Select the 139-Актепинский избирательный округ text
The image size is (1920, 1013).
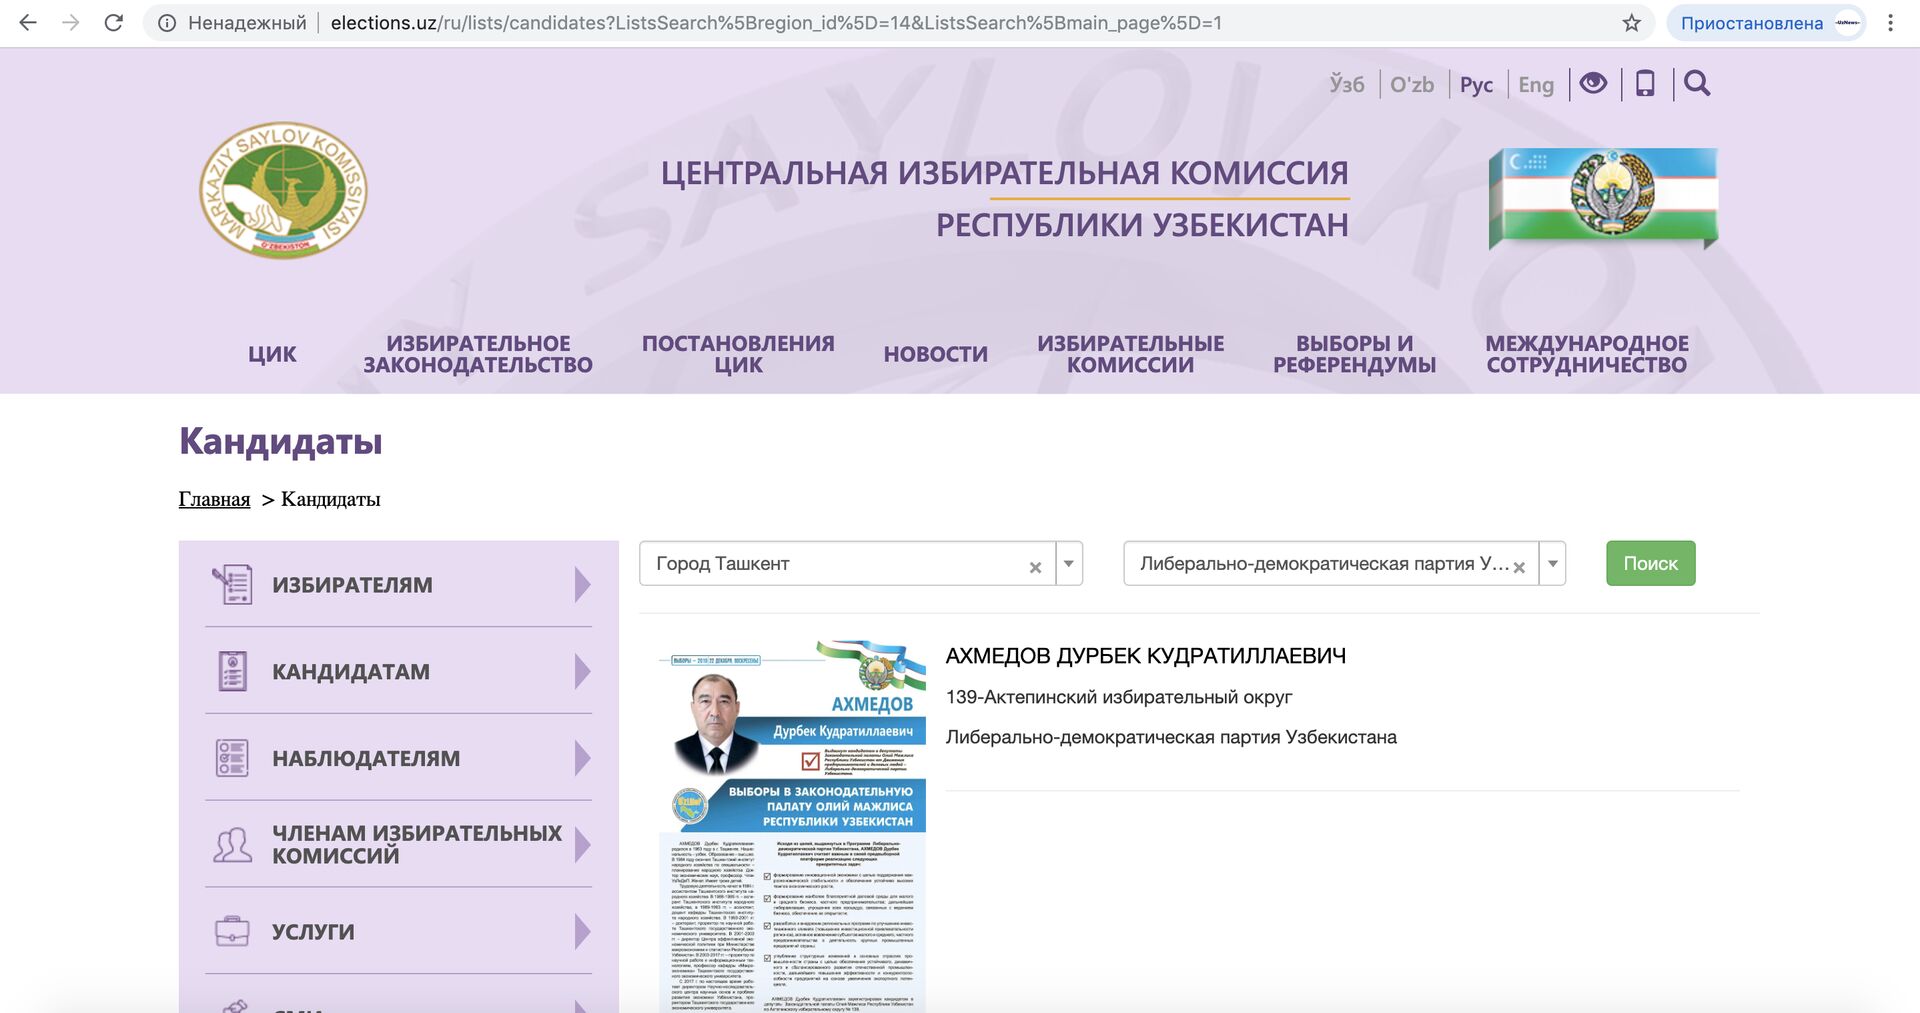[x=1119, y=697]
